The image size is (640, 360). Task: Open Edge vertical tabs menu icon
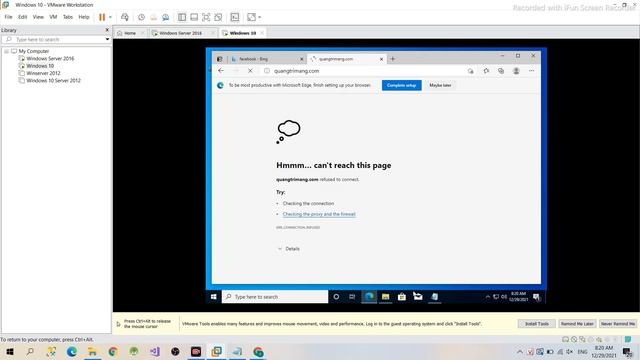(220, 59)
